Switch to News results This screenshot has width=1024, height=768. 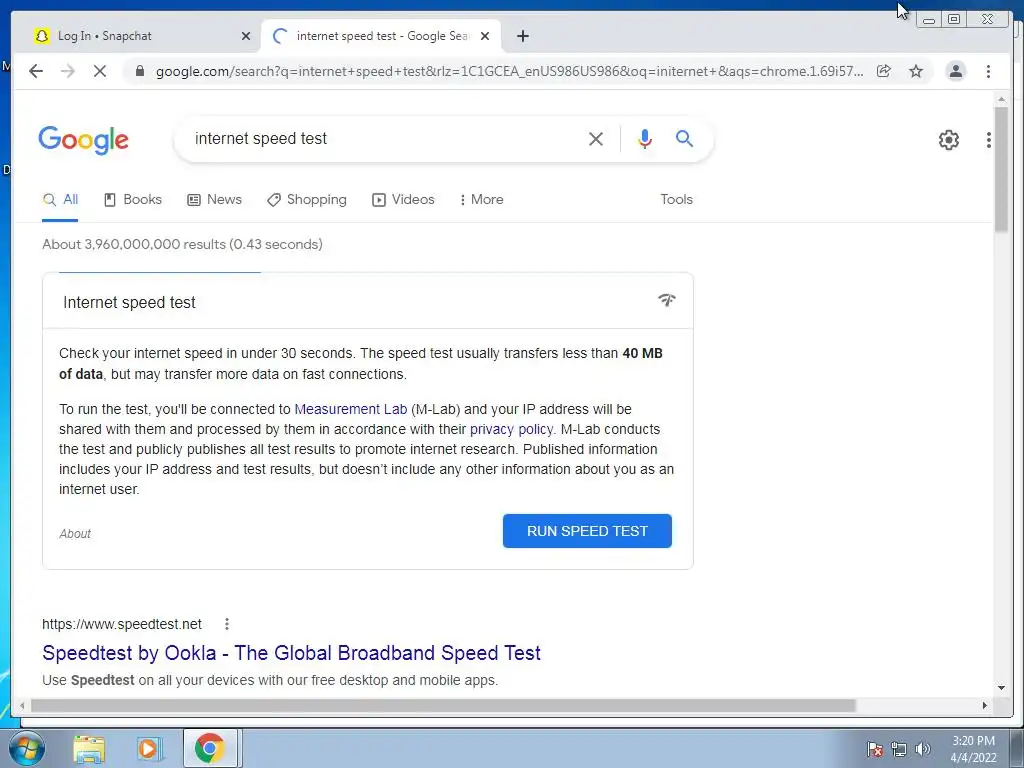[x=214, y=200]
